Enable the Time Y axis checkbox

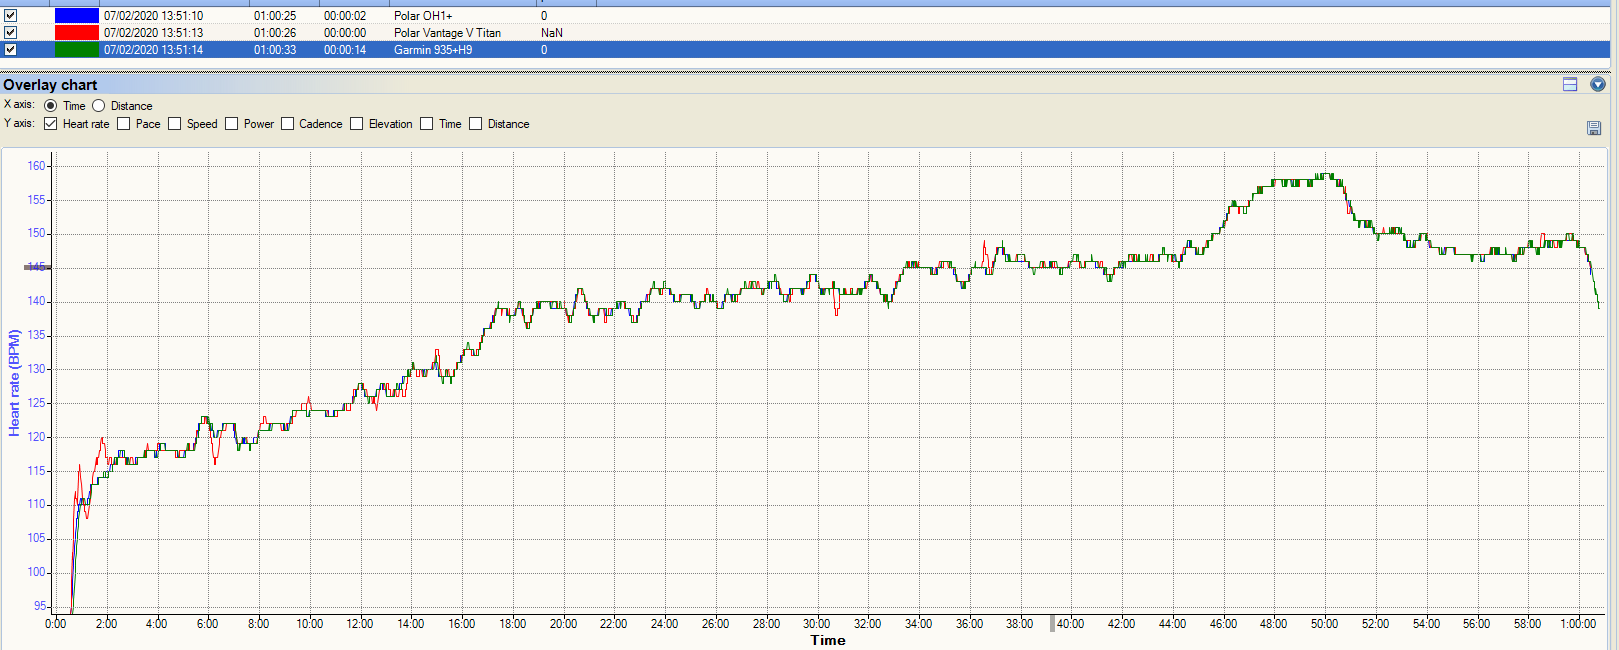tap(427, 124)
